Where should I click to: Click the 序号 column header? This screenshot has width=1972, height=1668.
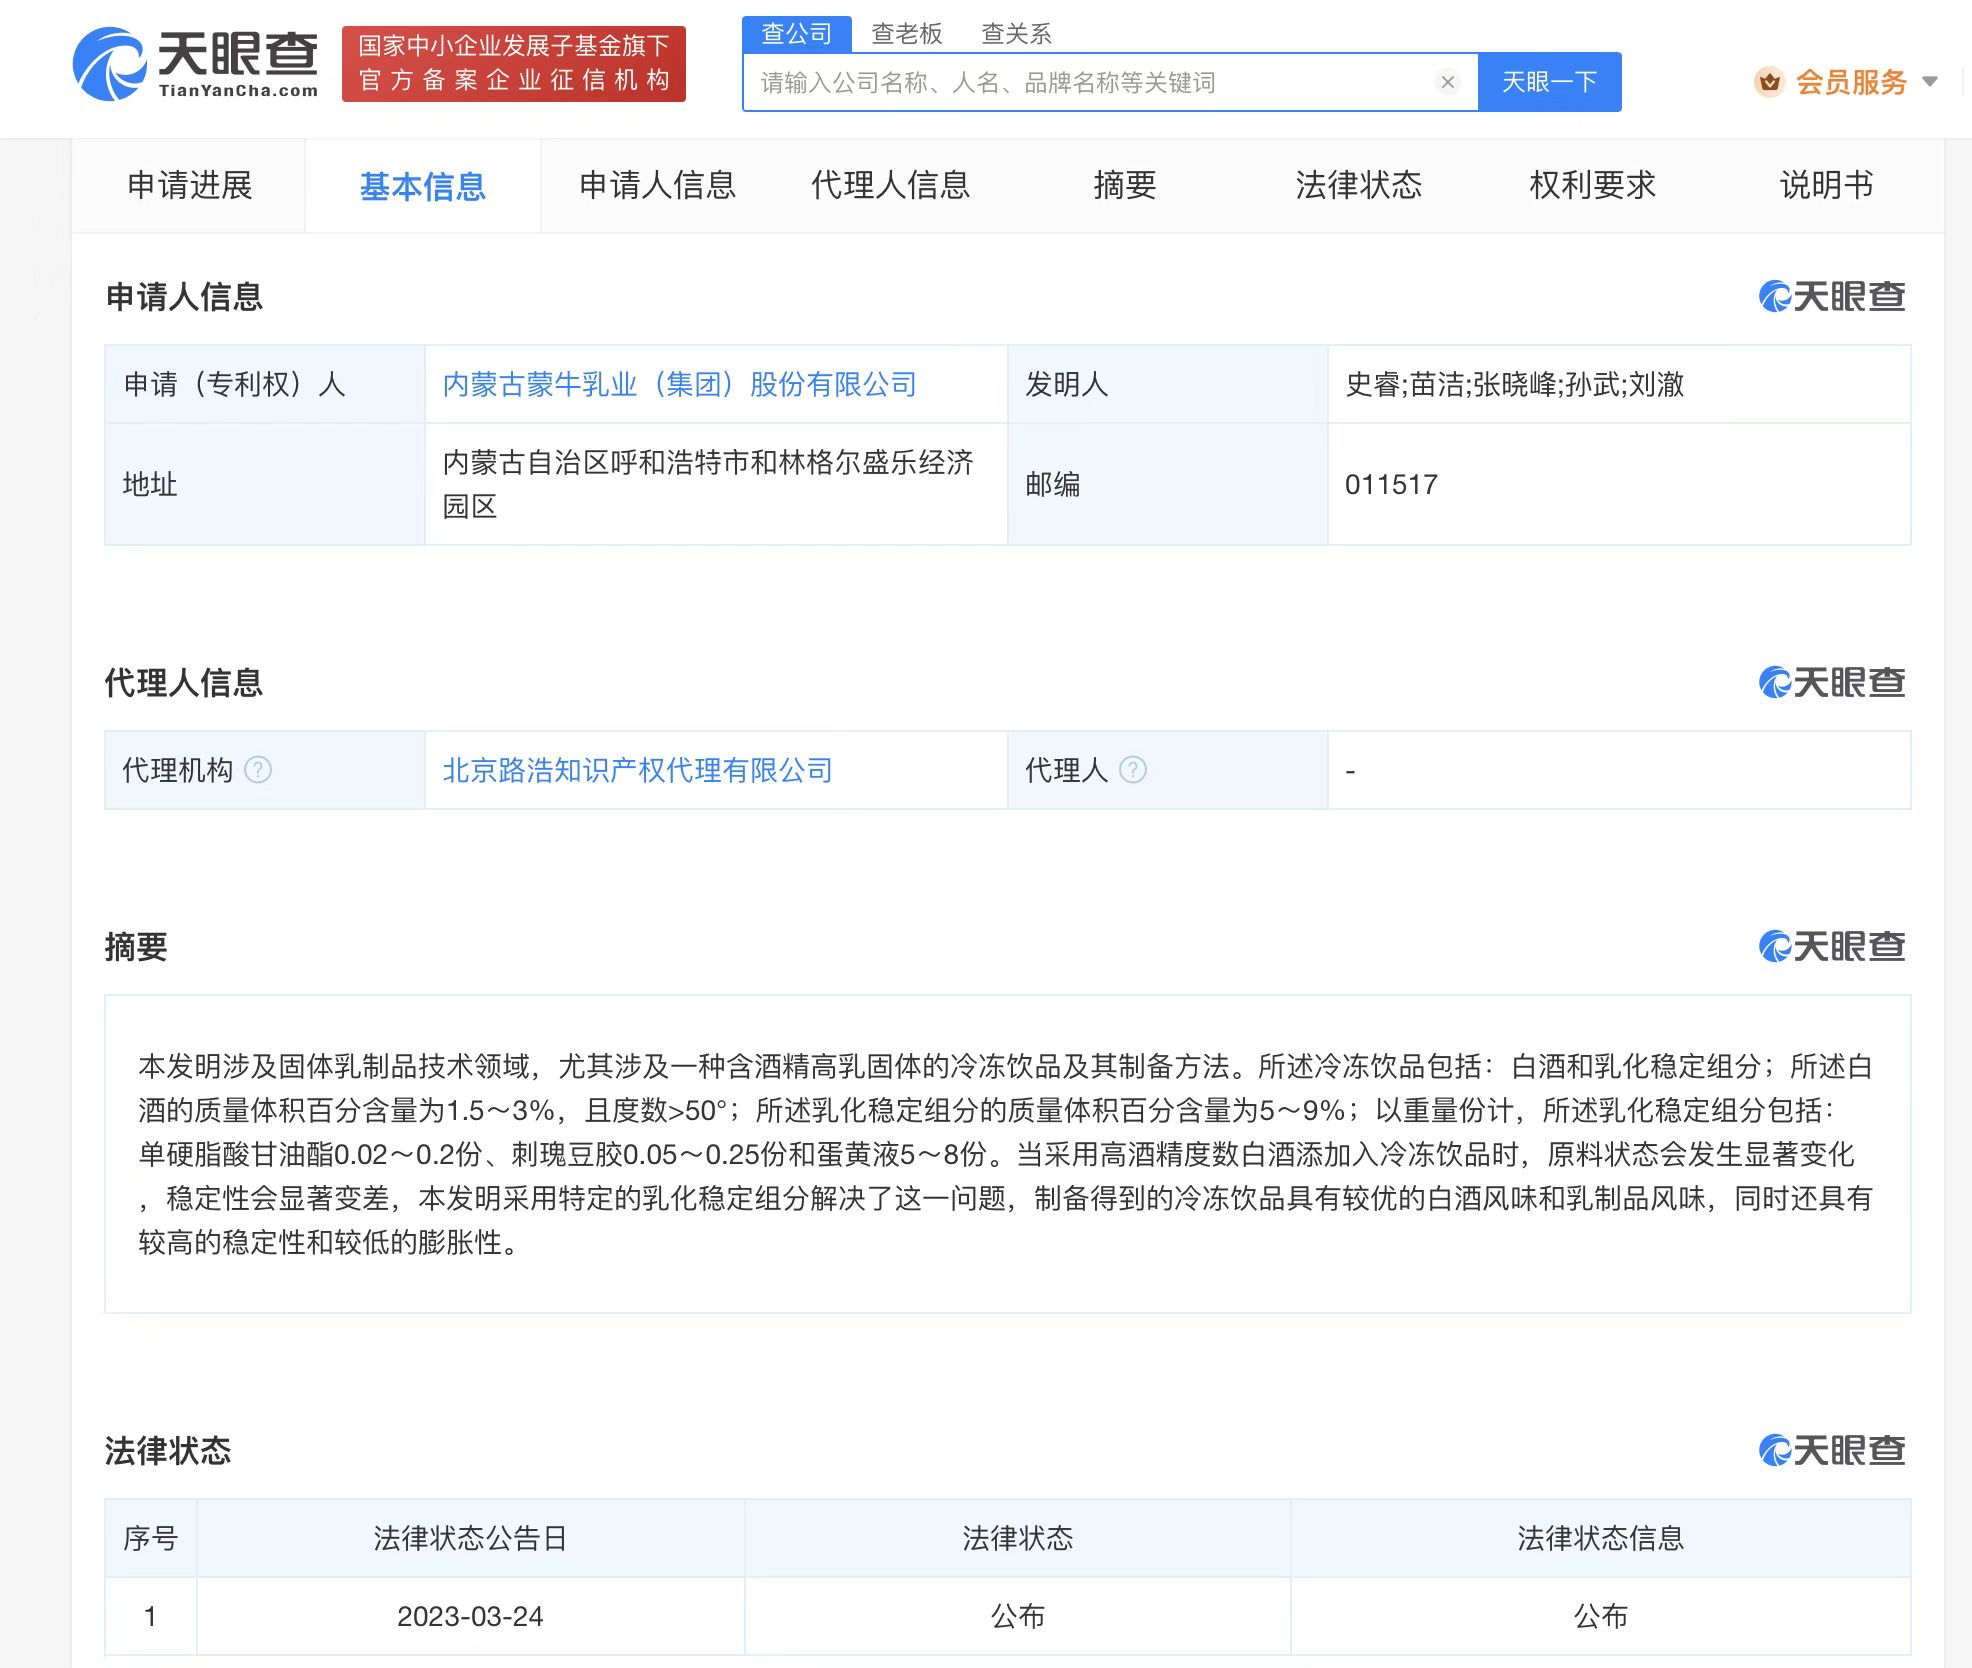[x=151, y=1538]
